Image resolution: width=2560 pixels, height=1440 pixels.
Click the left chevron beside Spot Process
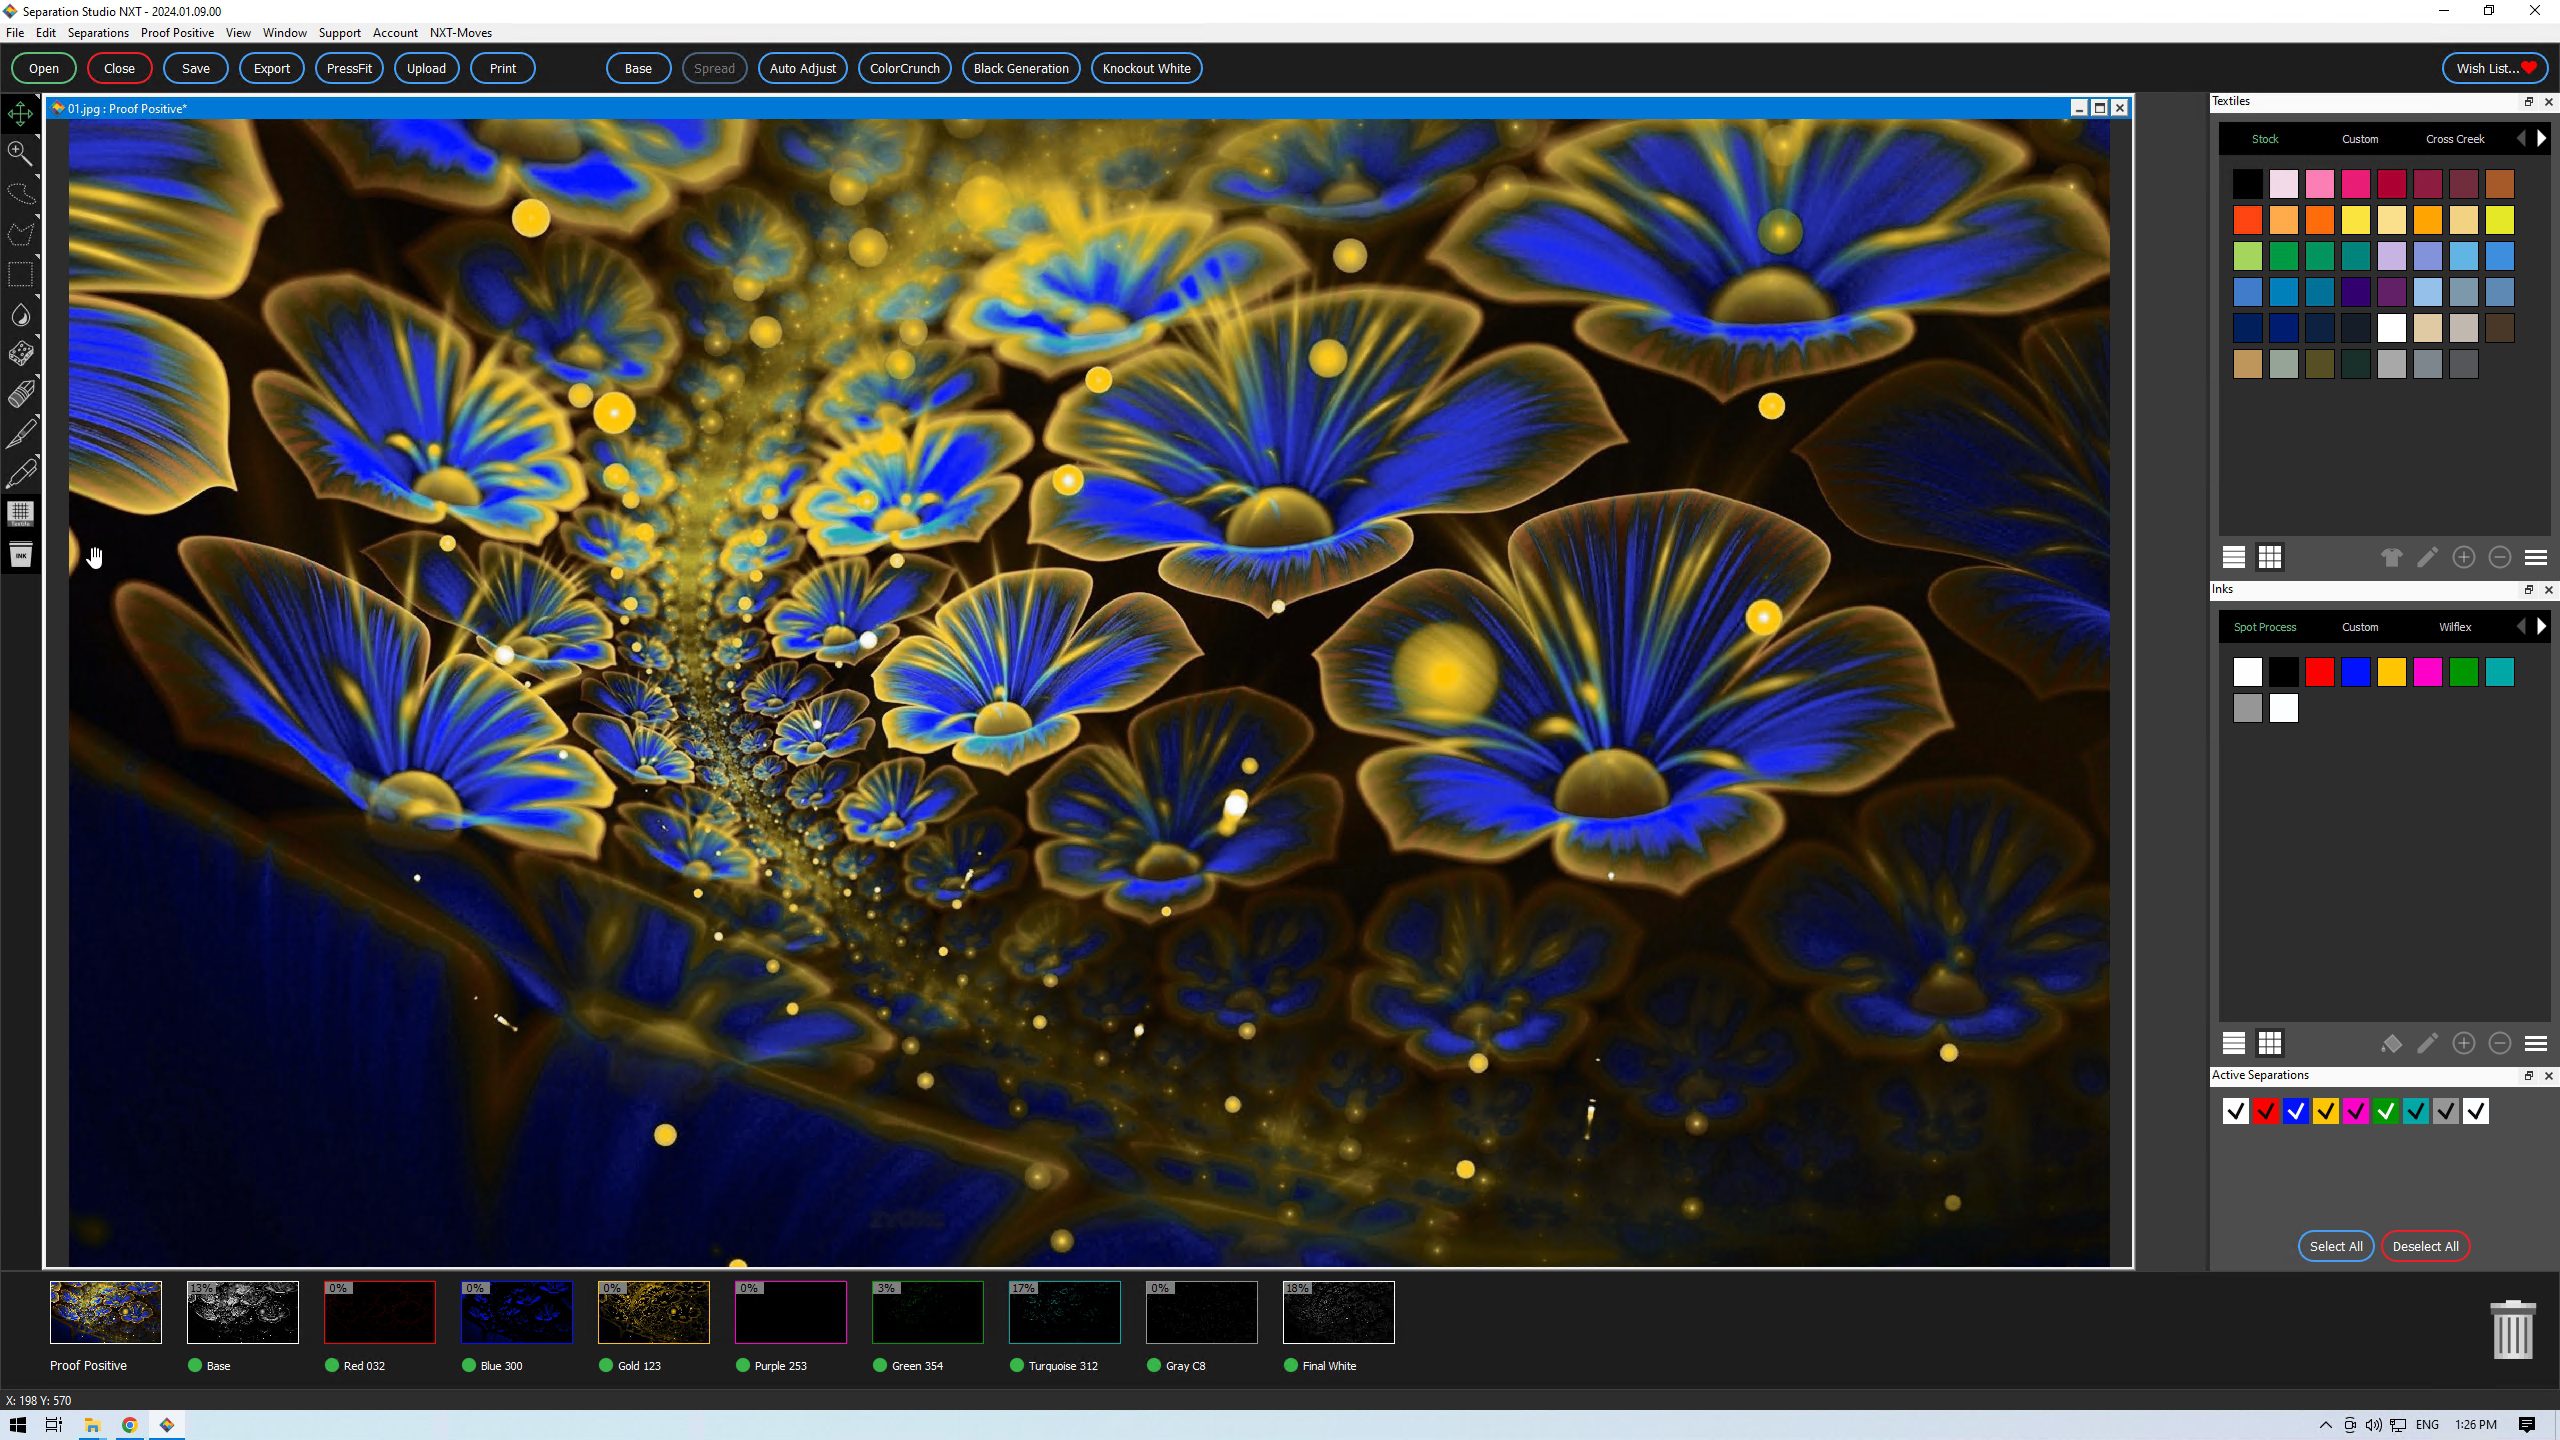2521,626
